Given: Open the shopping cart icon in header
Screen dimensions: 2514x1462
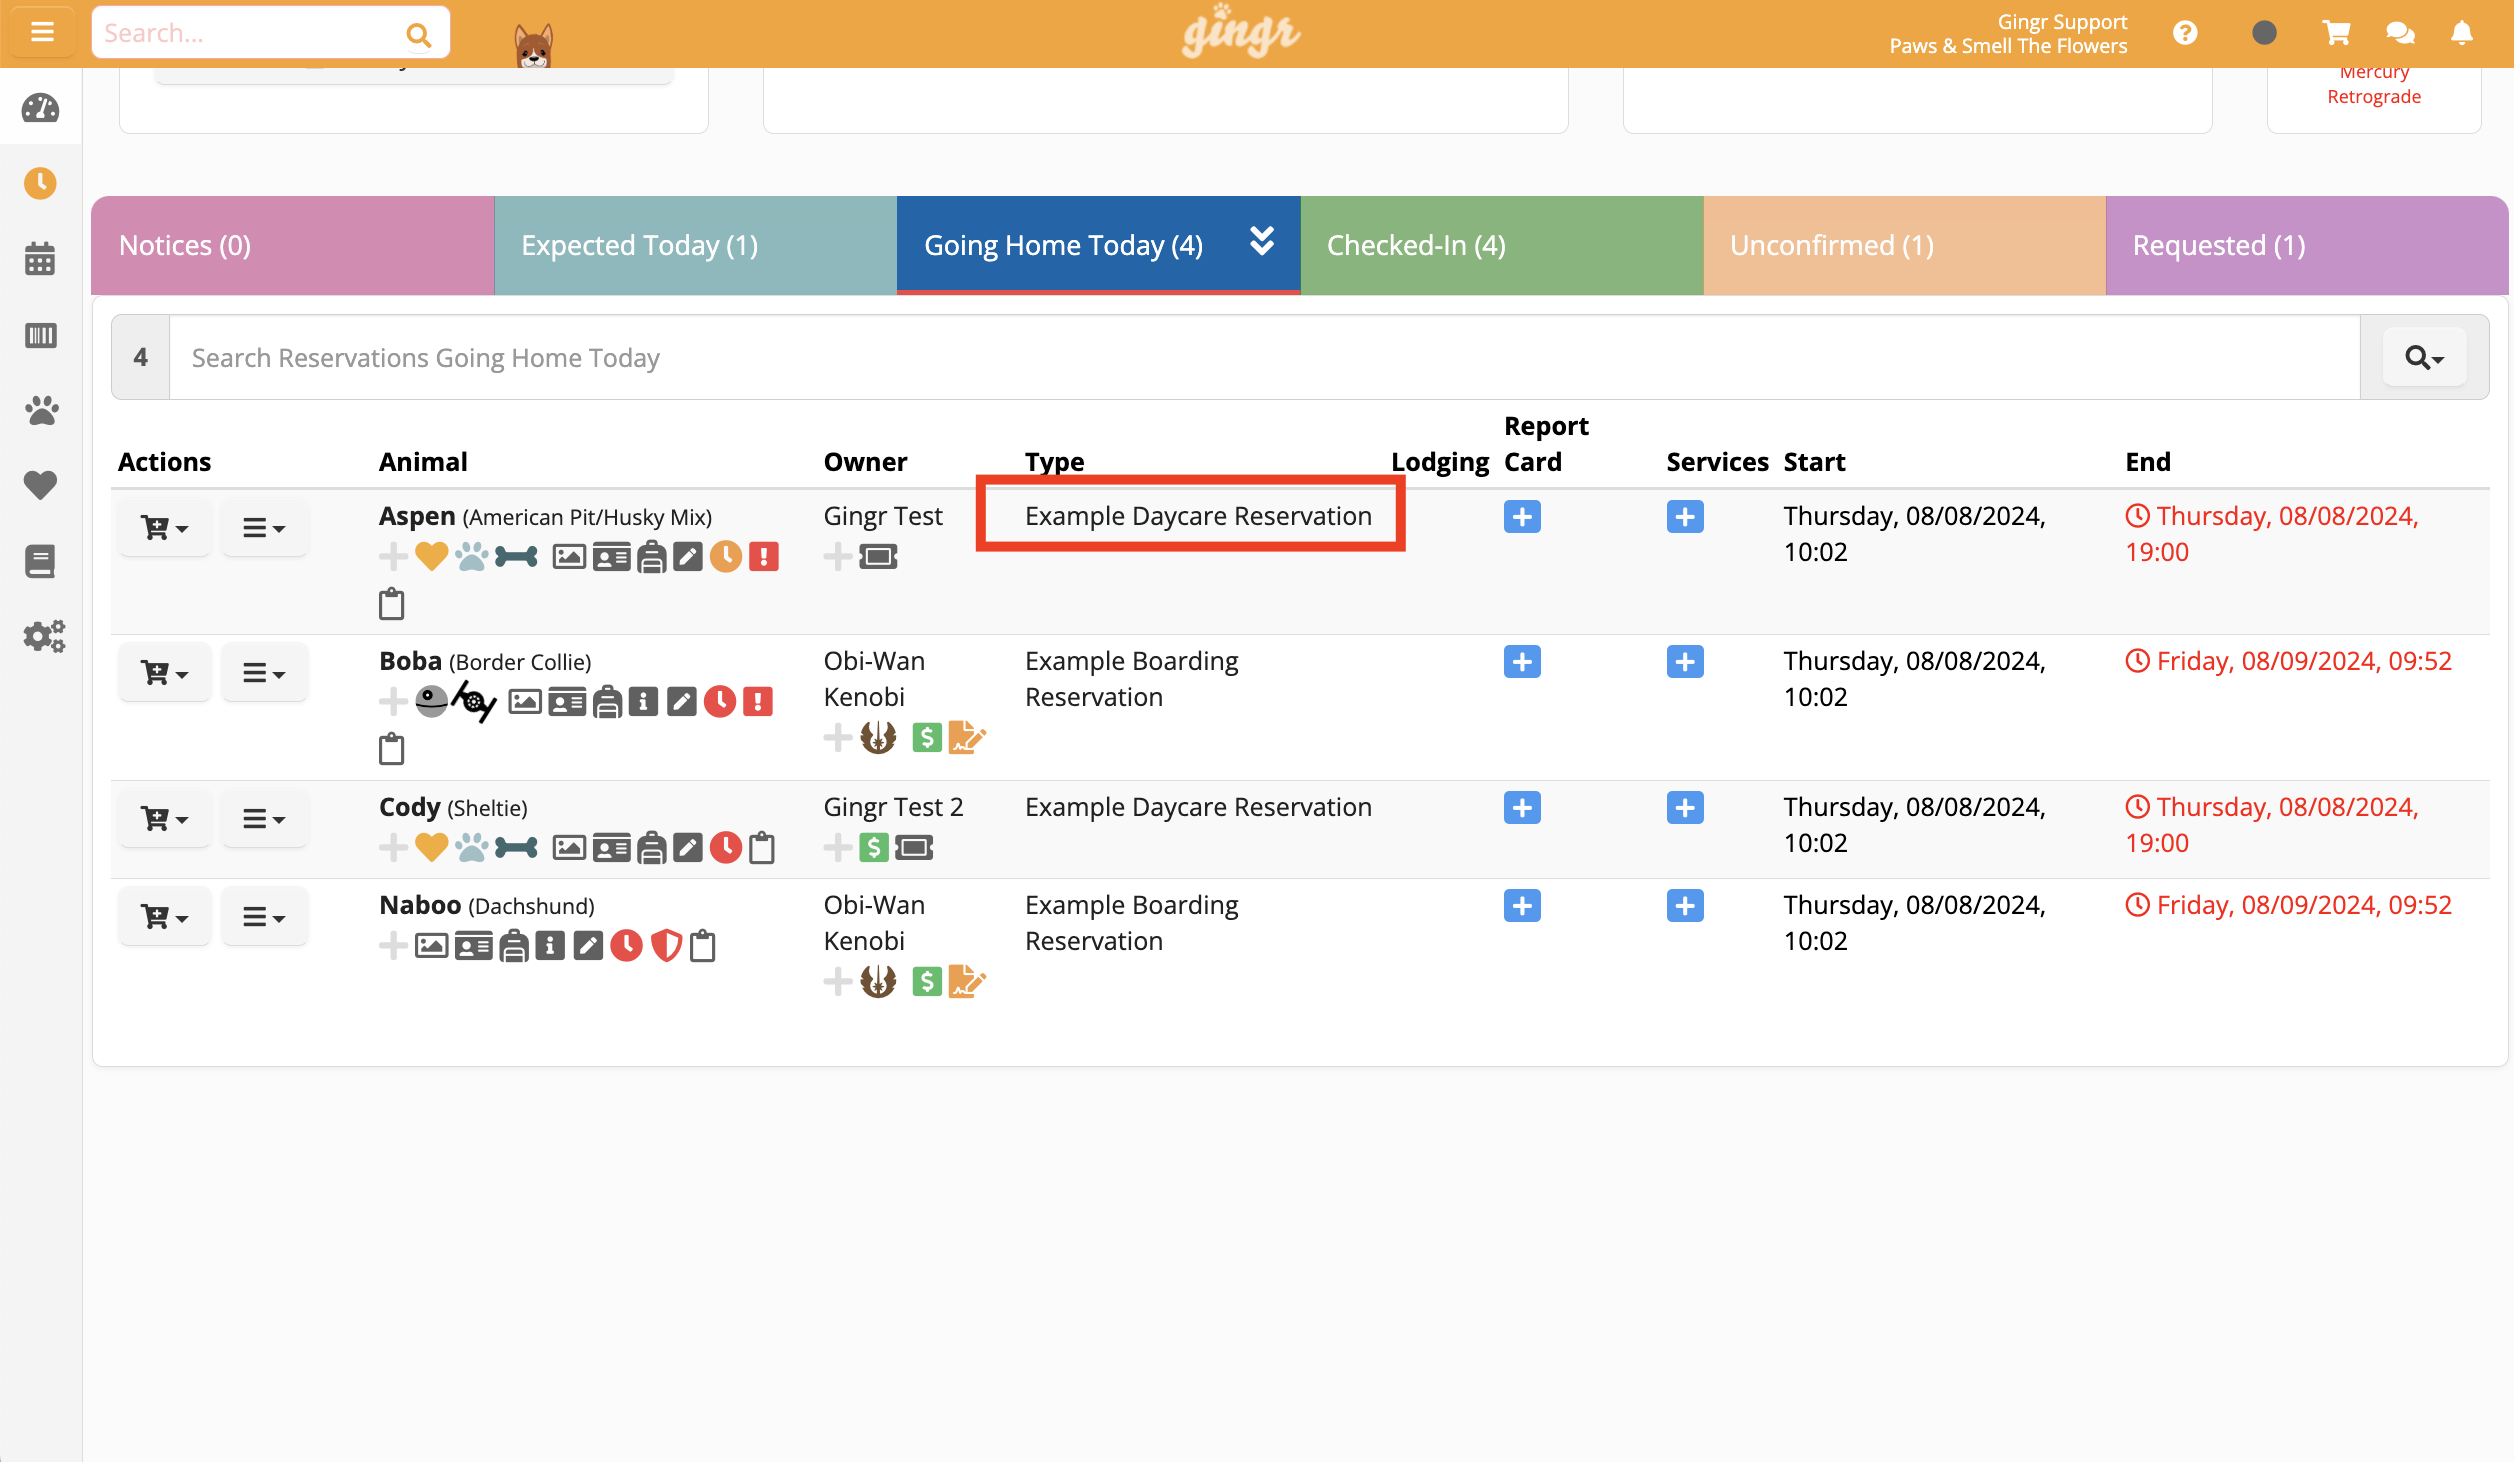Looking at the screenshot, I should (x=2336, y=33).
